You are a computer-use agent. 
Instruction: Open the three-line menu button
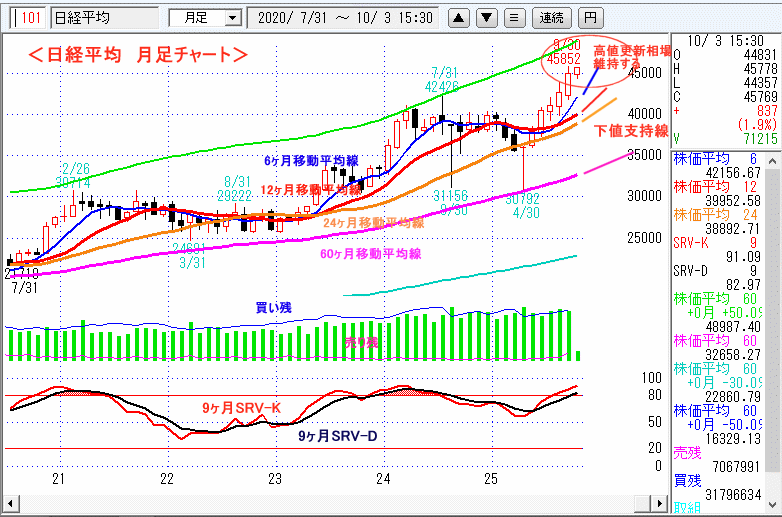(512, 17)
